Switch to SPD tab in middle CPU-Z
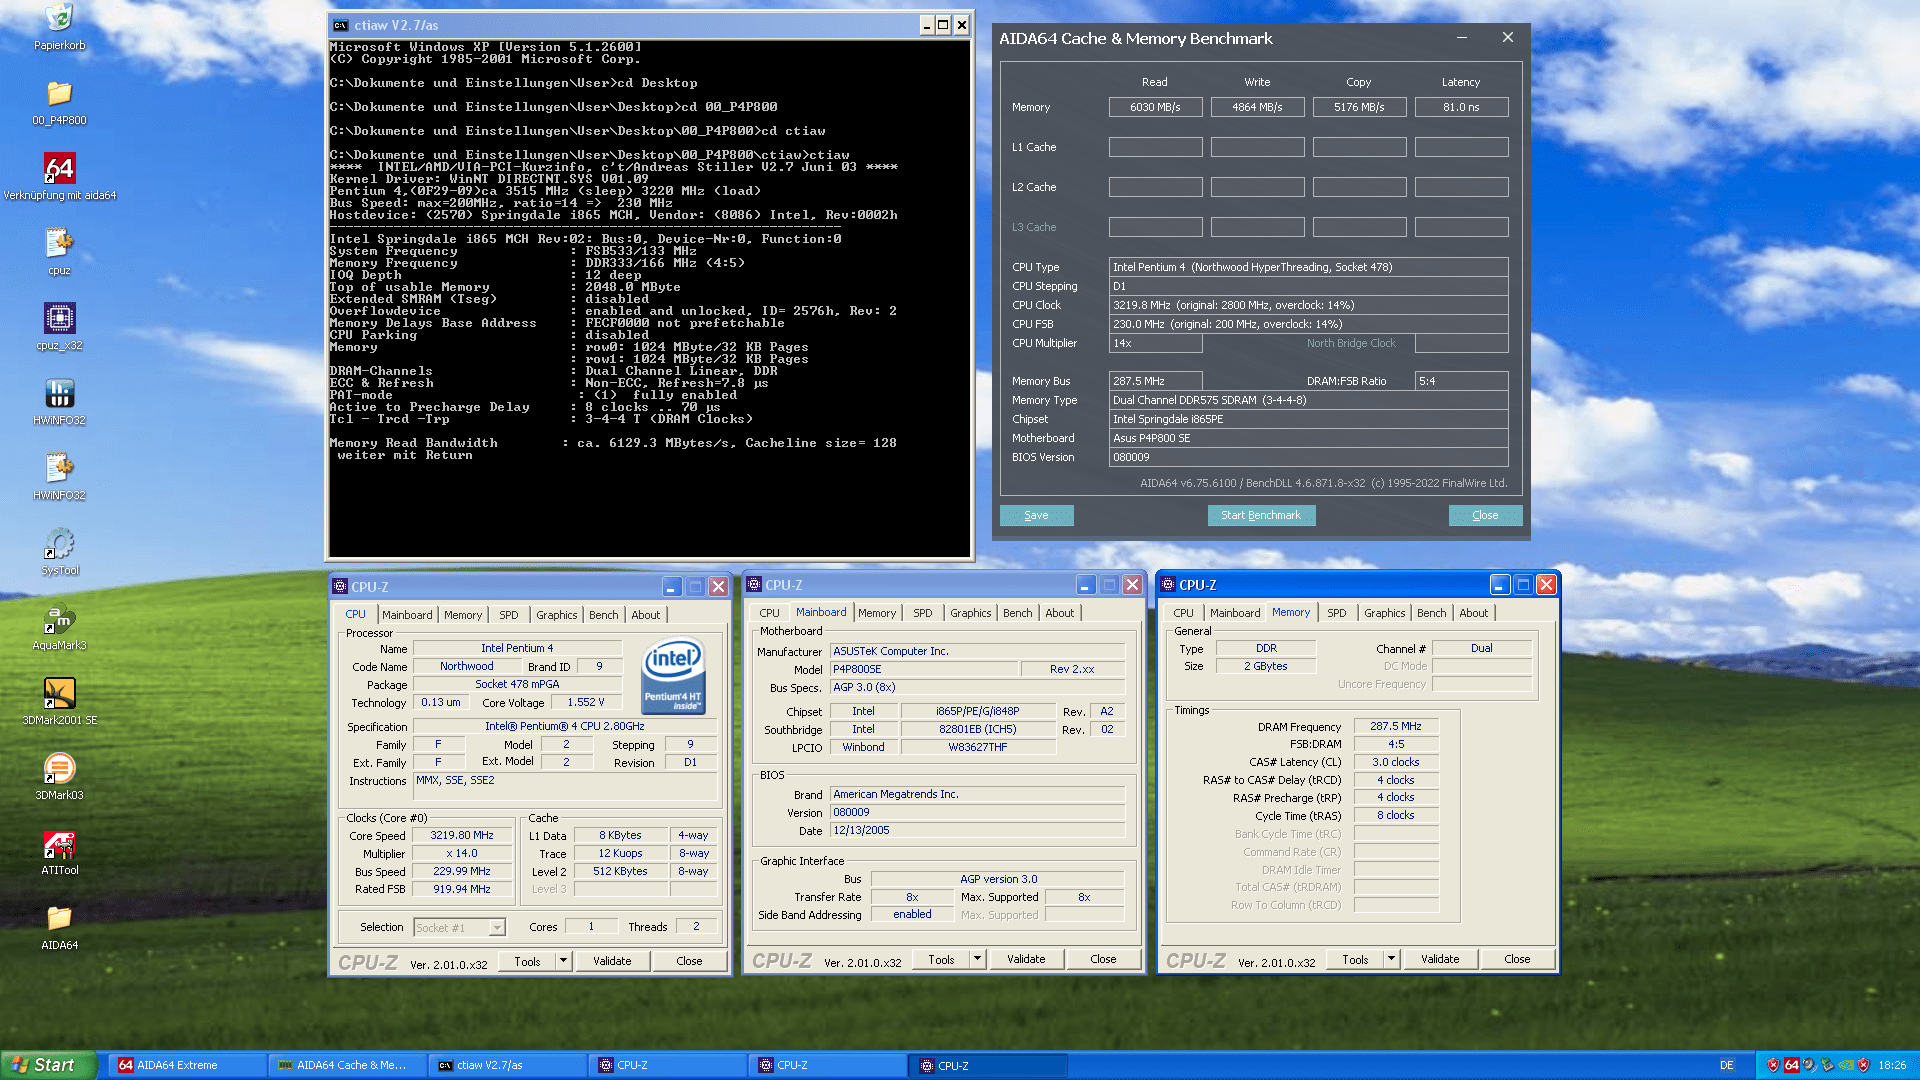The height and width of the screenshot is (1080, 1920). coord(922,613)
